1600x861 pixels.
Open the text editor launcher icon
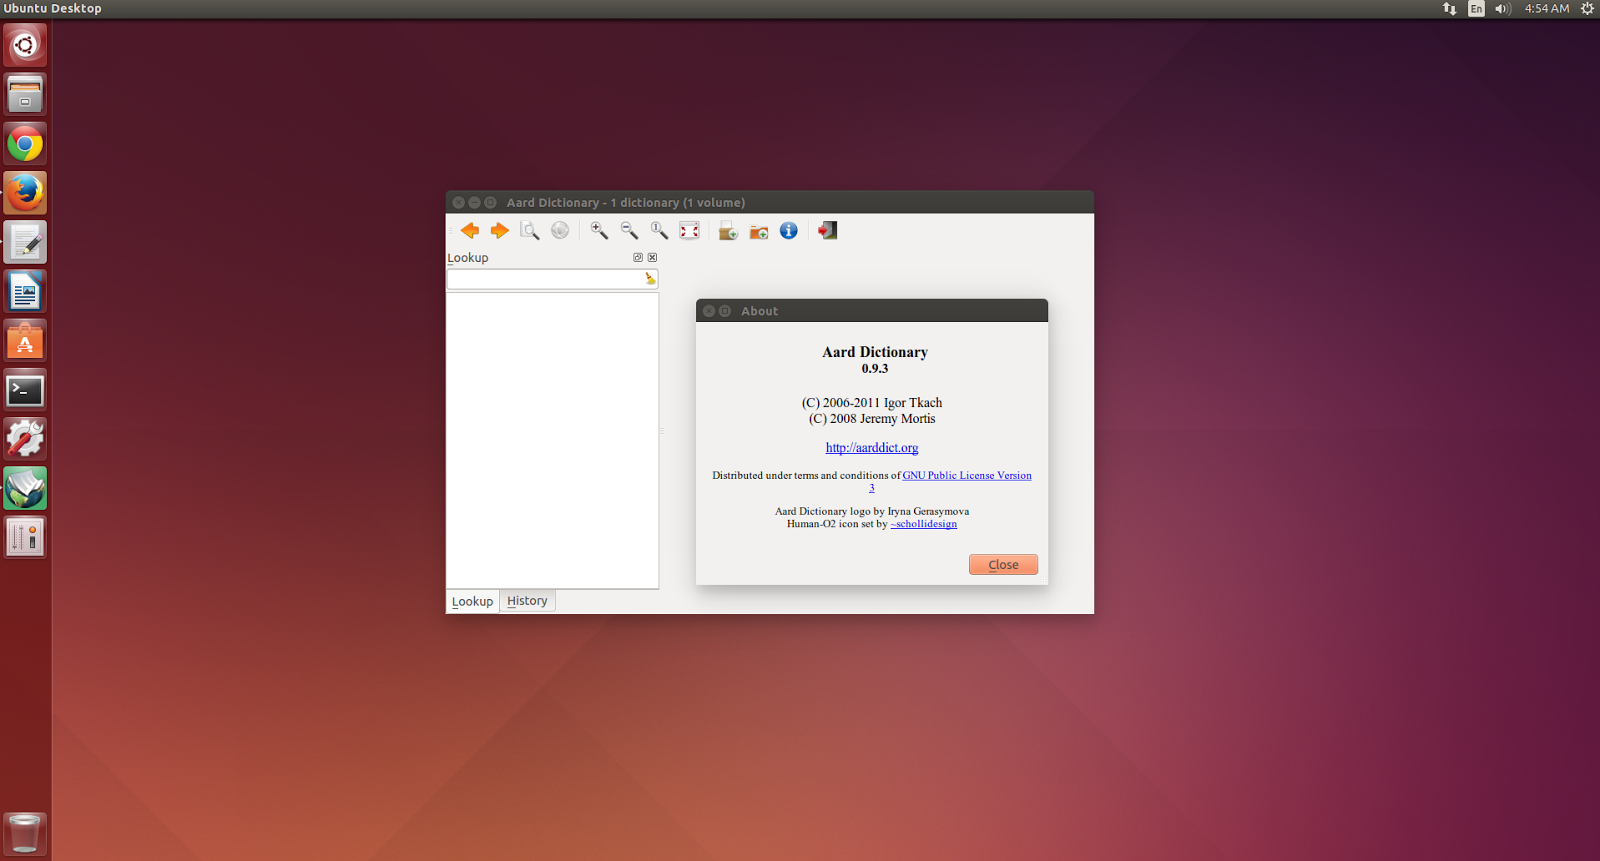click(x=25, y=242)
